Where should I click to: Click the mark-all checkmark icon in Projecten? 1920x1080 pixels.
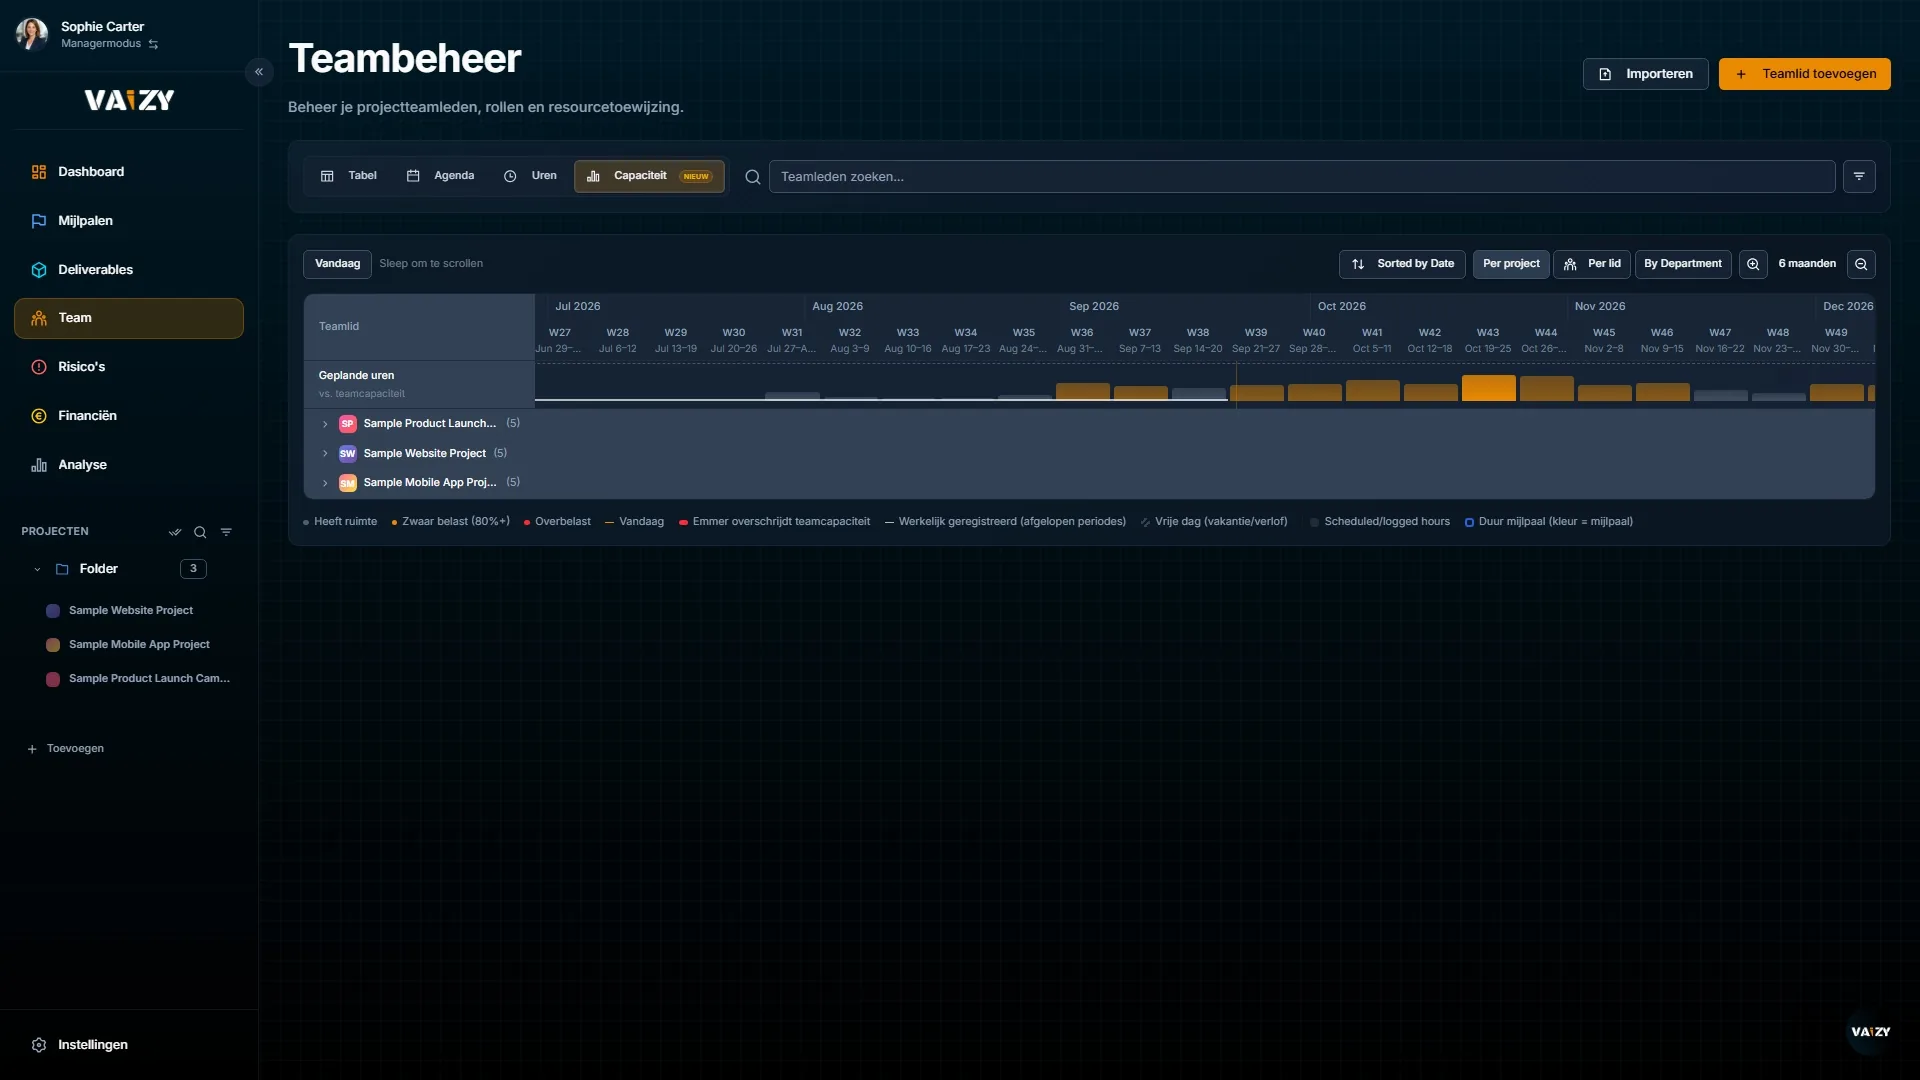coord(175,532)
